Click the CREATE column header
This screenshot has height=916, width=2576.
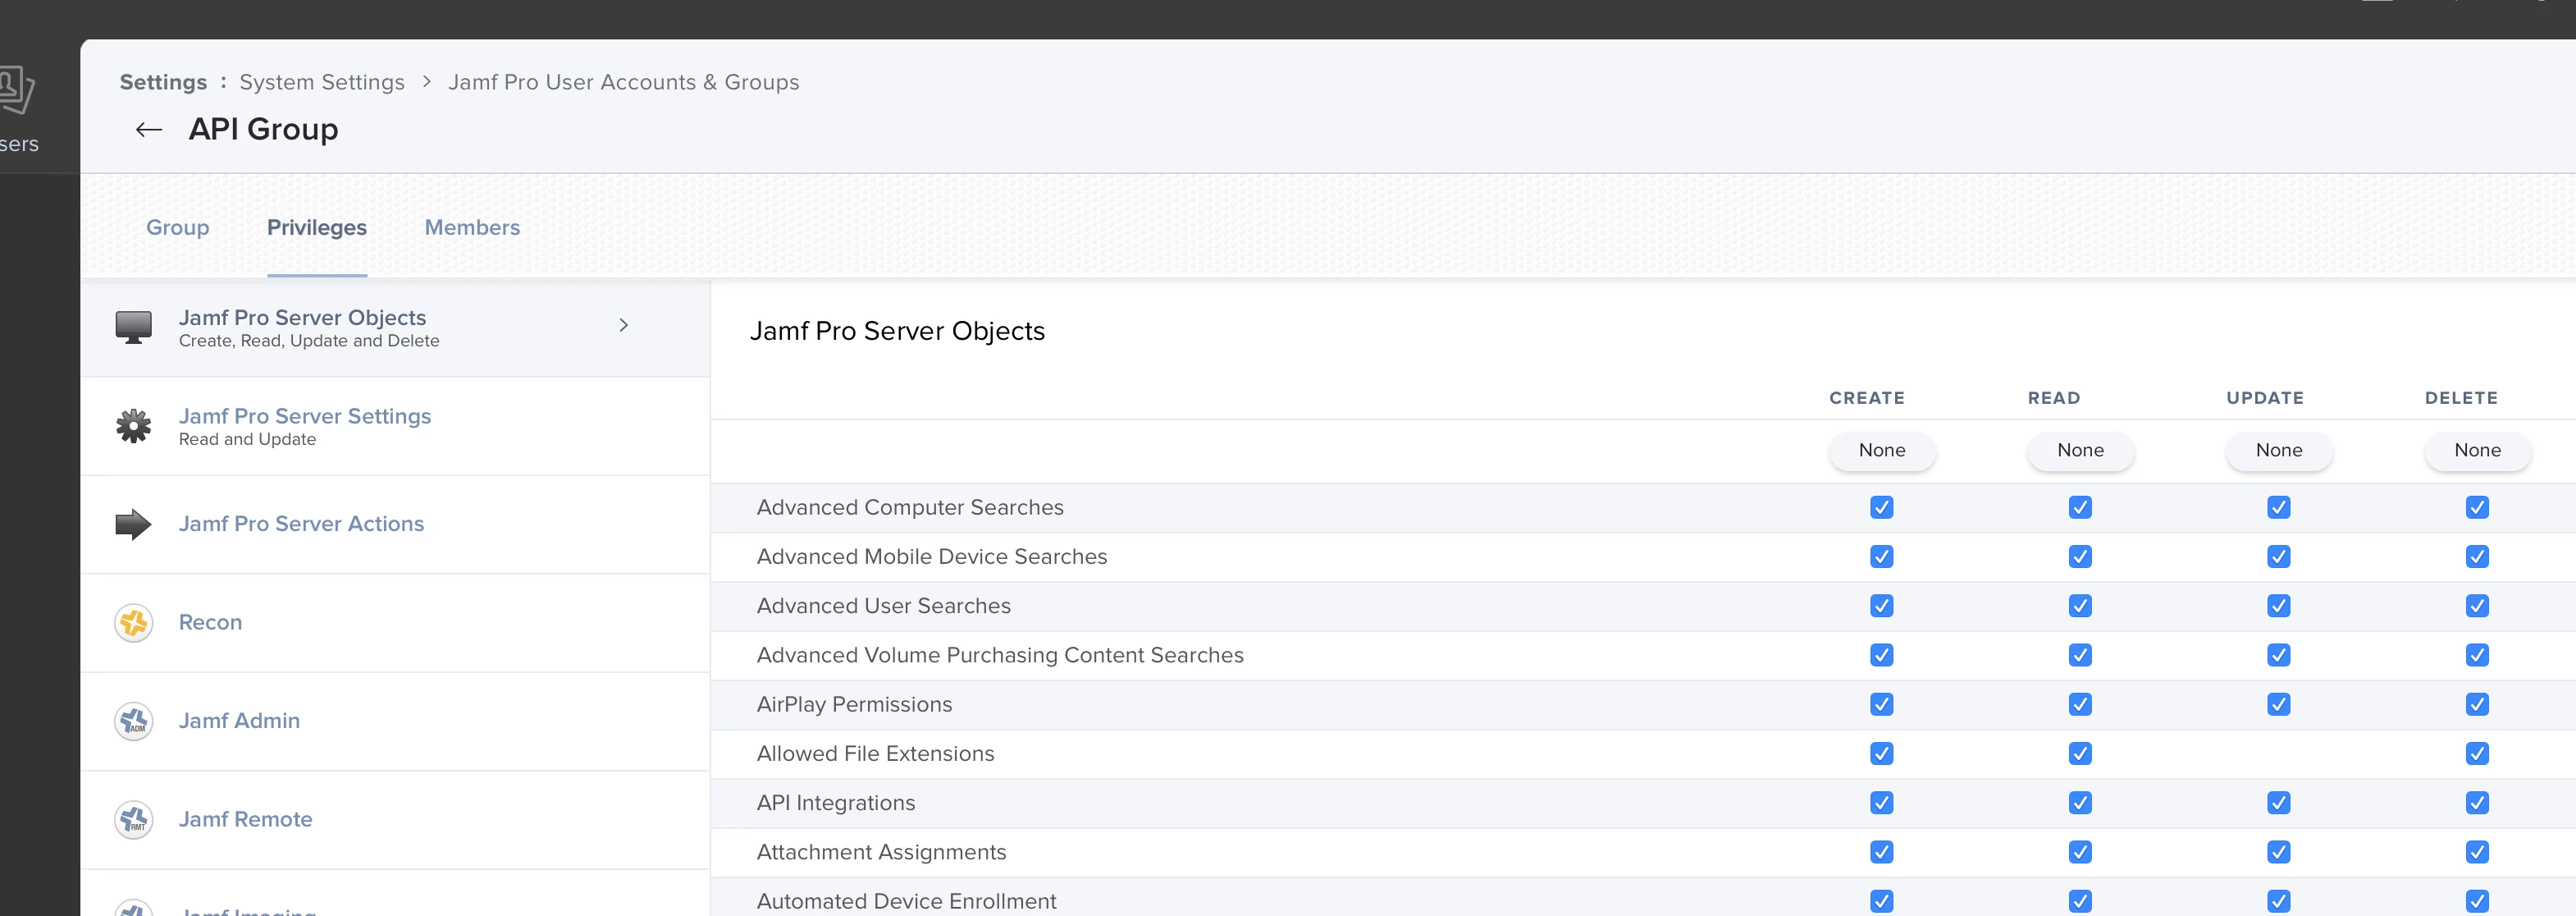(1867, 398)
